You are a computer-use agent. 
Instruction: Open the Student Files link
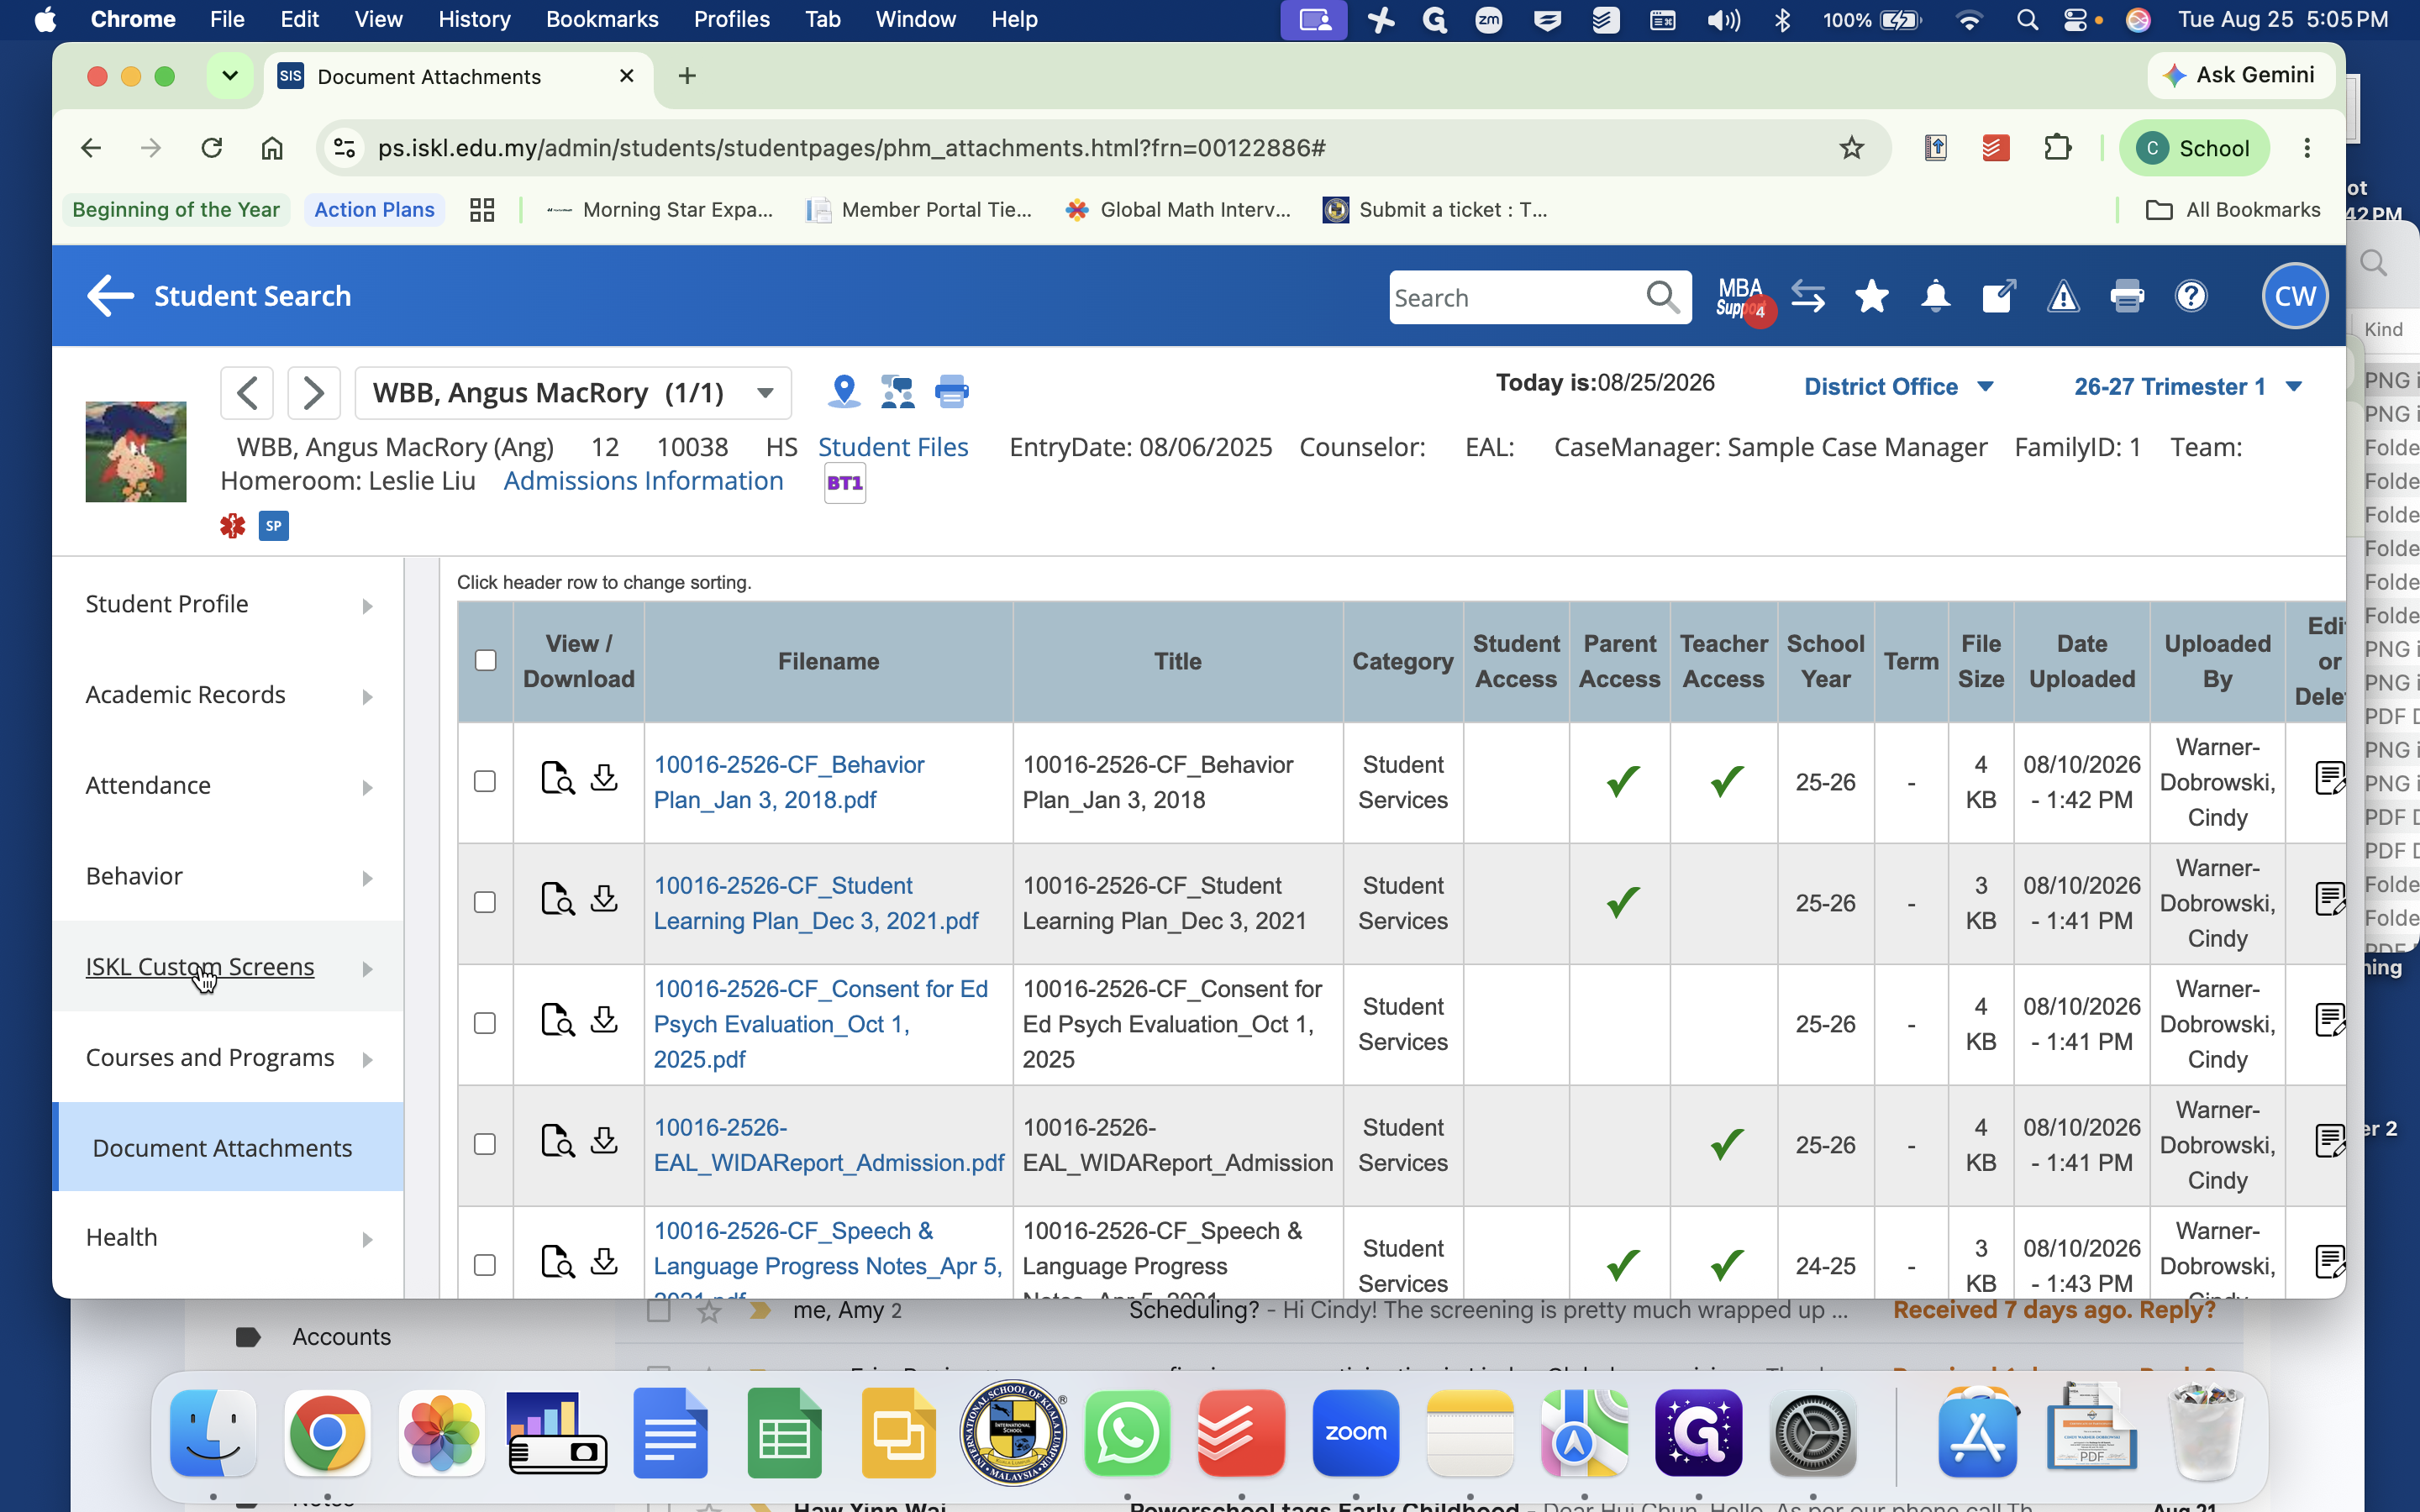[893, 447]
